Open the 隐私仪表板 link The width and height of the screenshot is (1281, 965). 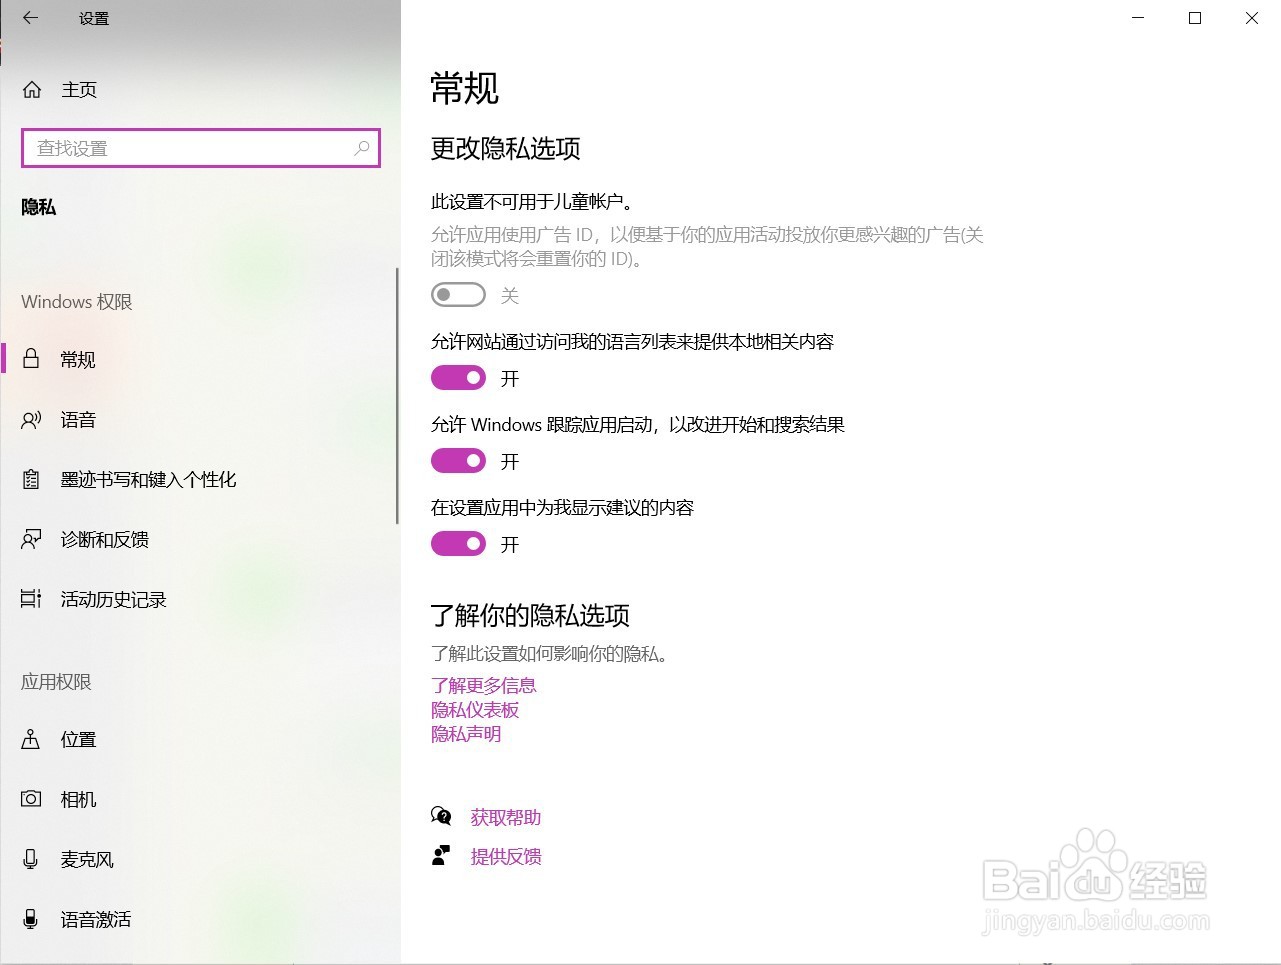click(475, 710)
